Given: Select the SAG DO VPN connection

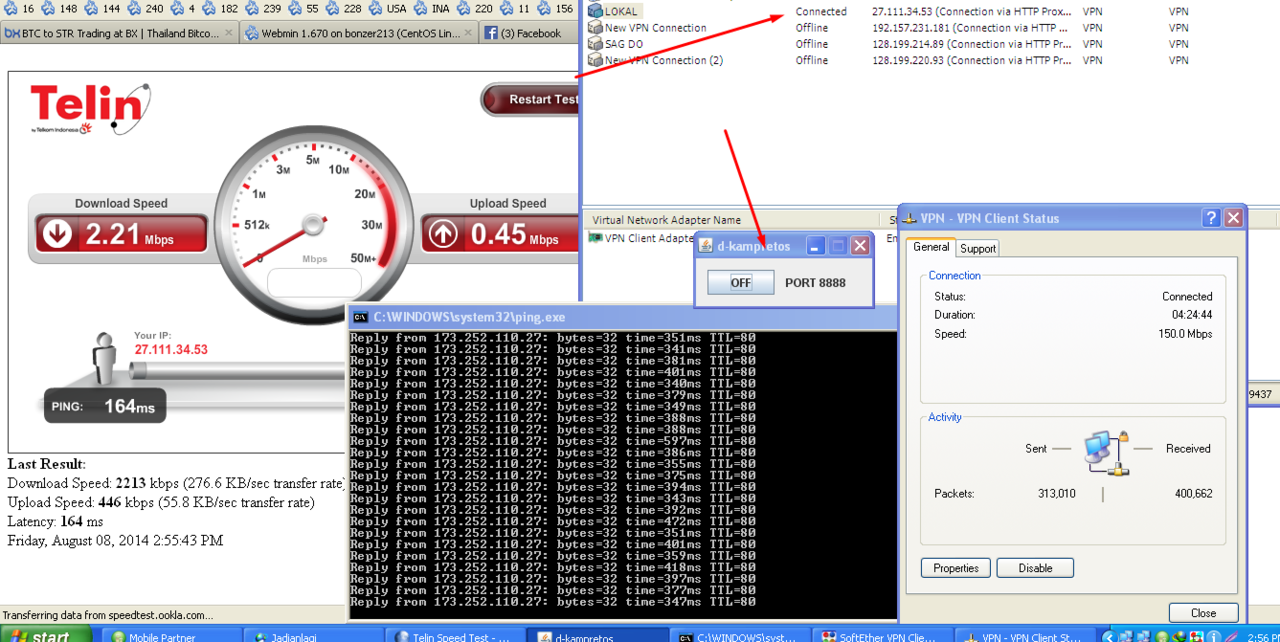Looking at the screenshot, I should (x=930, y=44).
